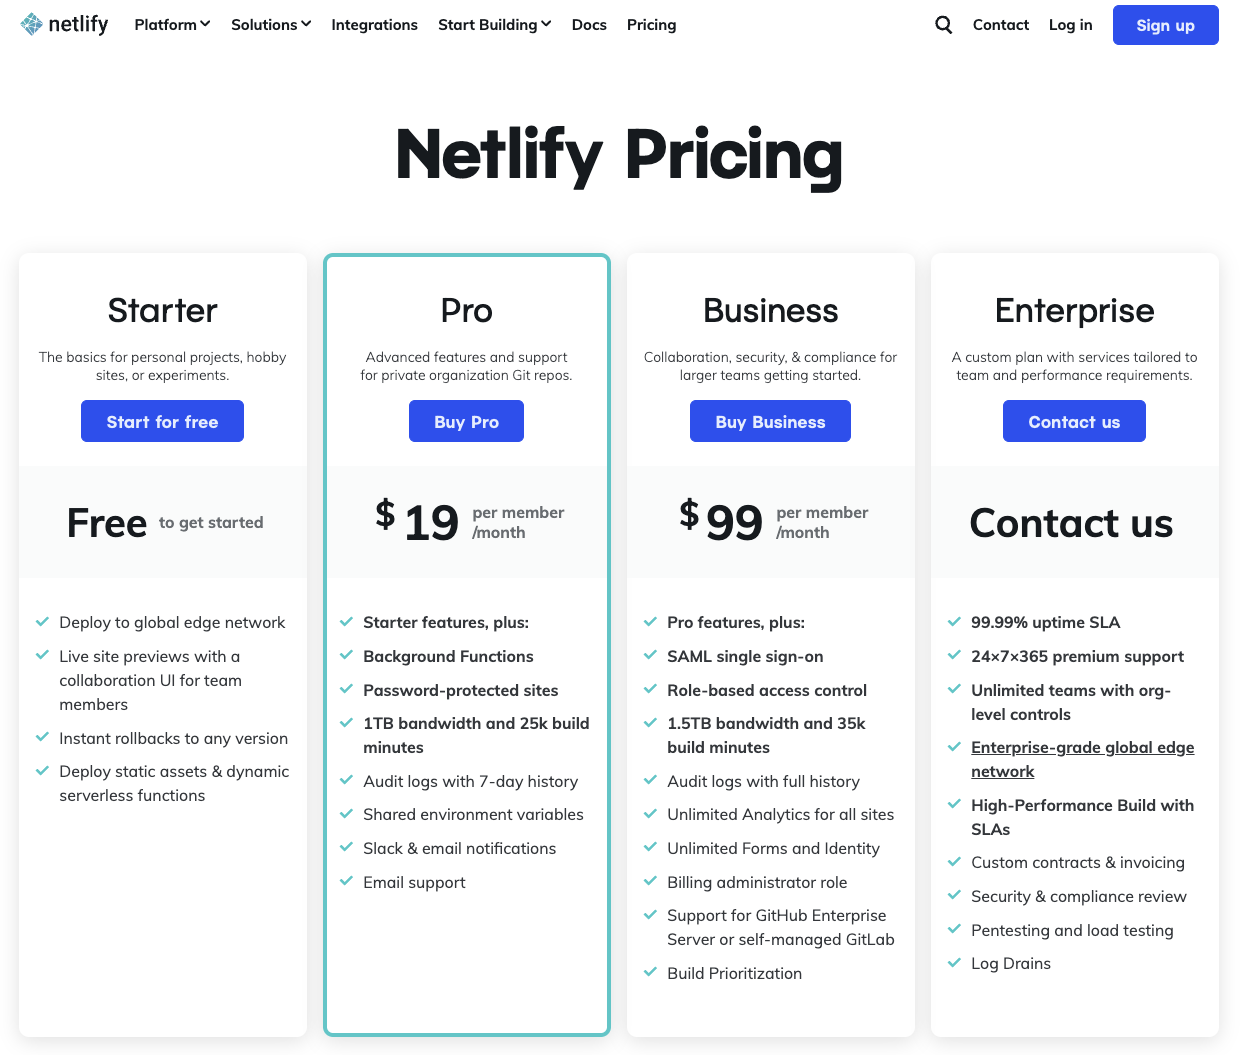Click checkmark next to SAML single sign-on
The width and height of the screenshot is (1241, 1055).
click(651, 656)
